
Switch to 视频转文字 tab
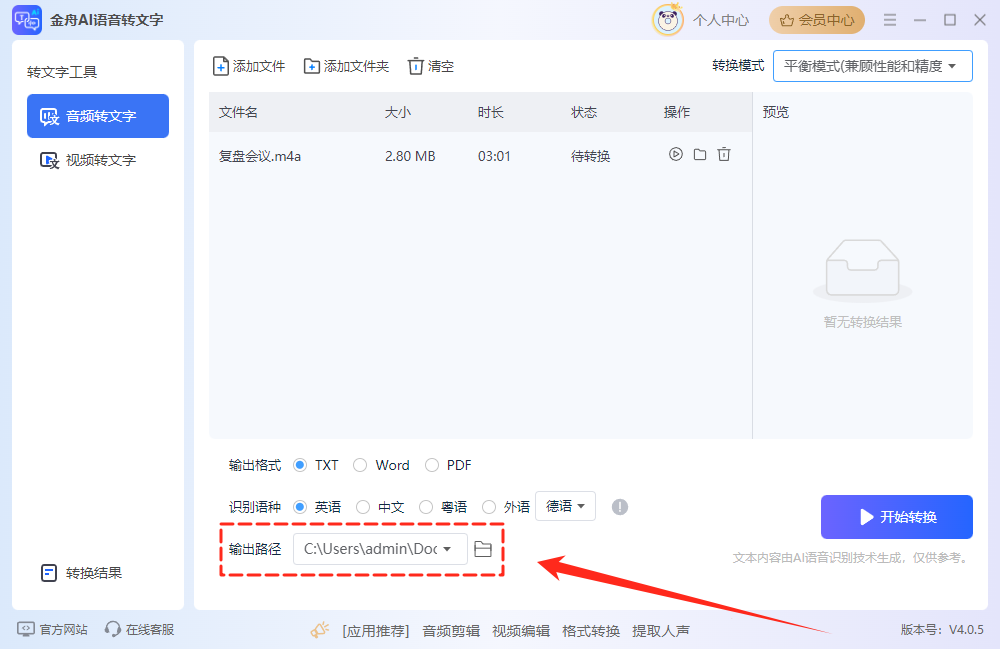[98, 160]
